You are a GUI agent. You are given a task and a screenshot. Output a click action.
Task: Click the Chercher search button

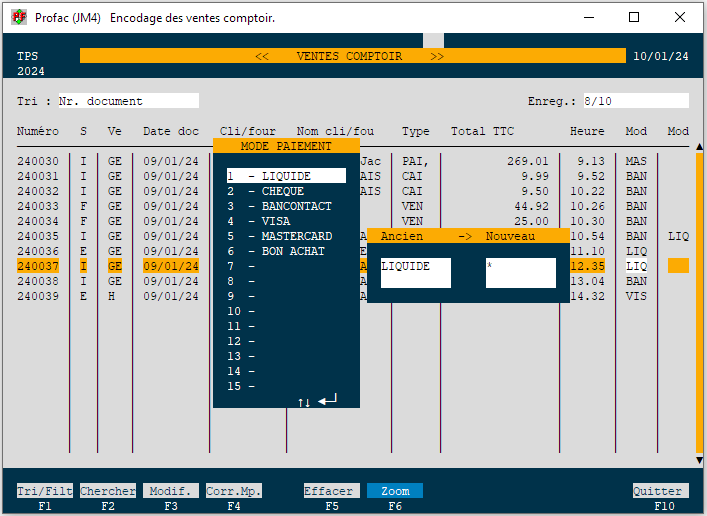point(108,491)
